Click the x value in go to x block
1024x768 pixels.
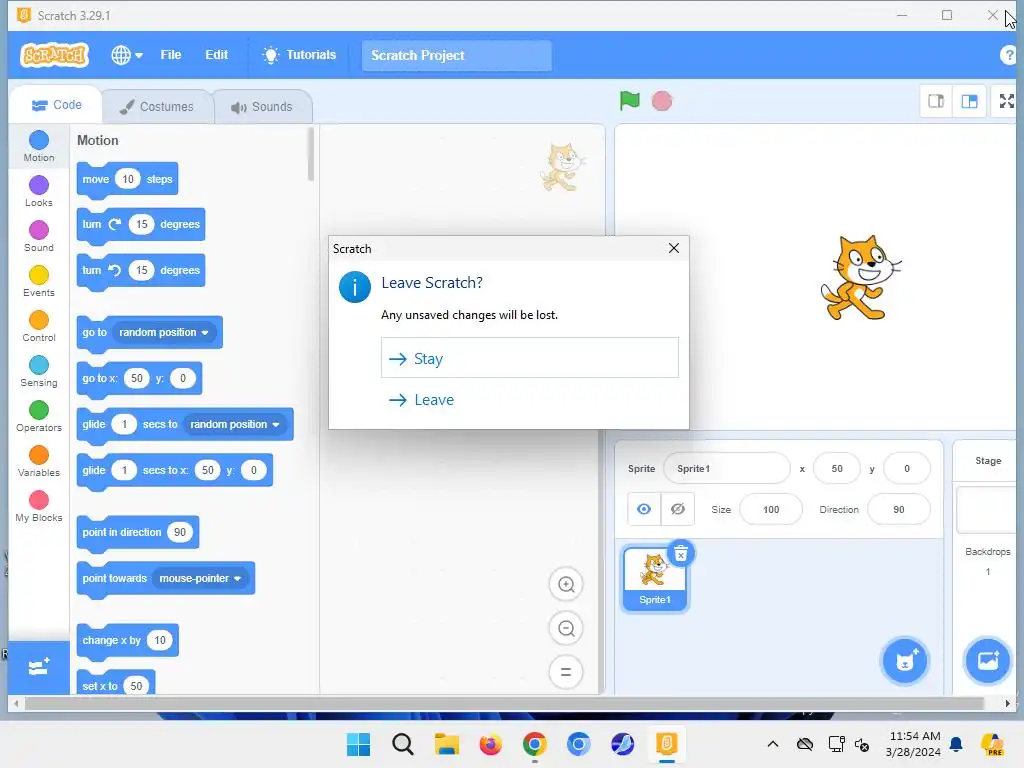click(x=136, y=378)
